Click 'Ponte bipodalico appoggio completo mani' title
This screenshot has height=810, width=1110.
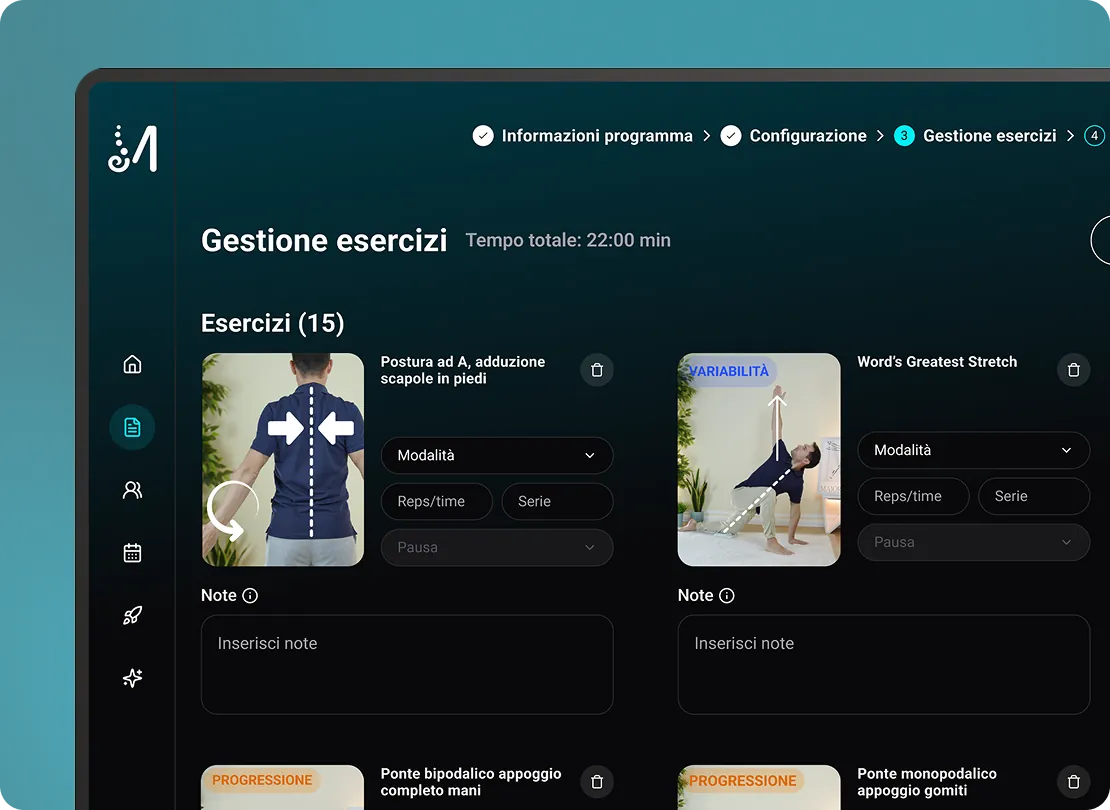[471, 782]
